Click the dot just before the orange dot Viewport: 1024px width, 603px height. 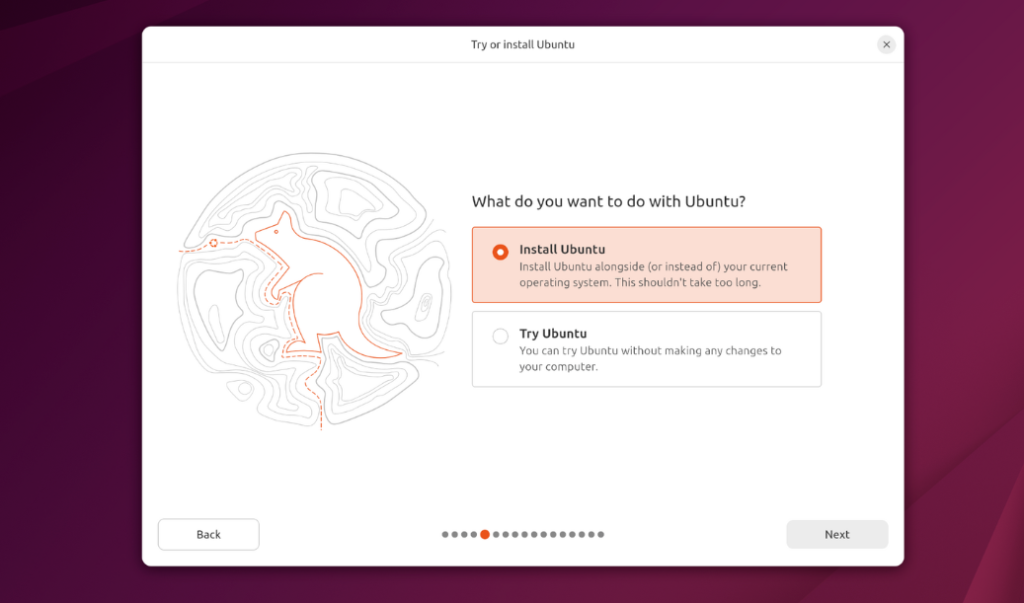click(475, 534)
